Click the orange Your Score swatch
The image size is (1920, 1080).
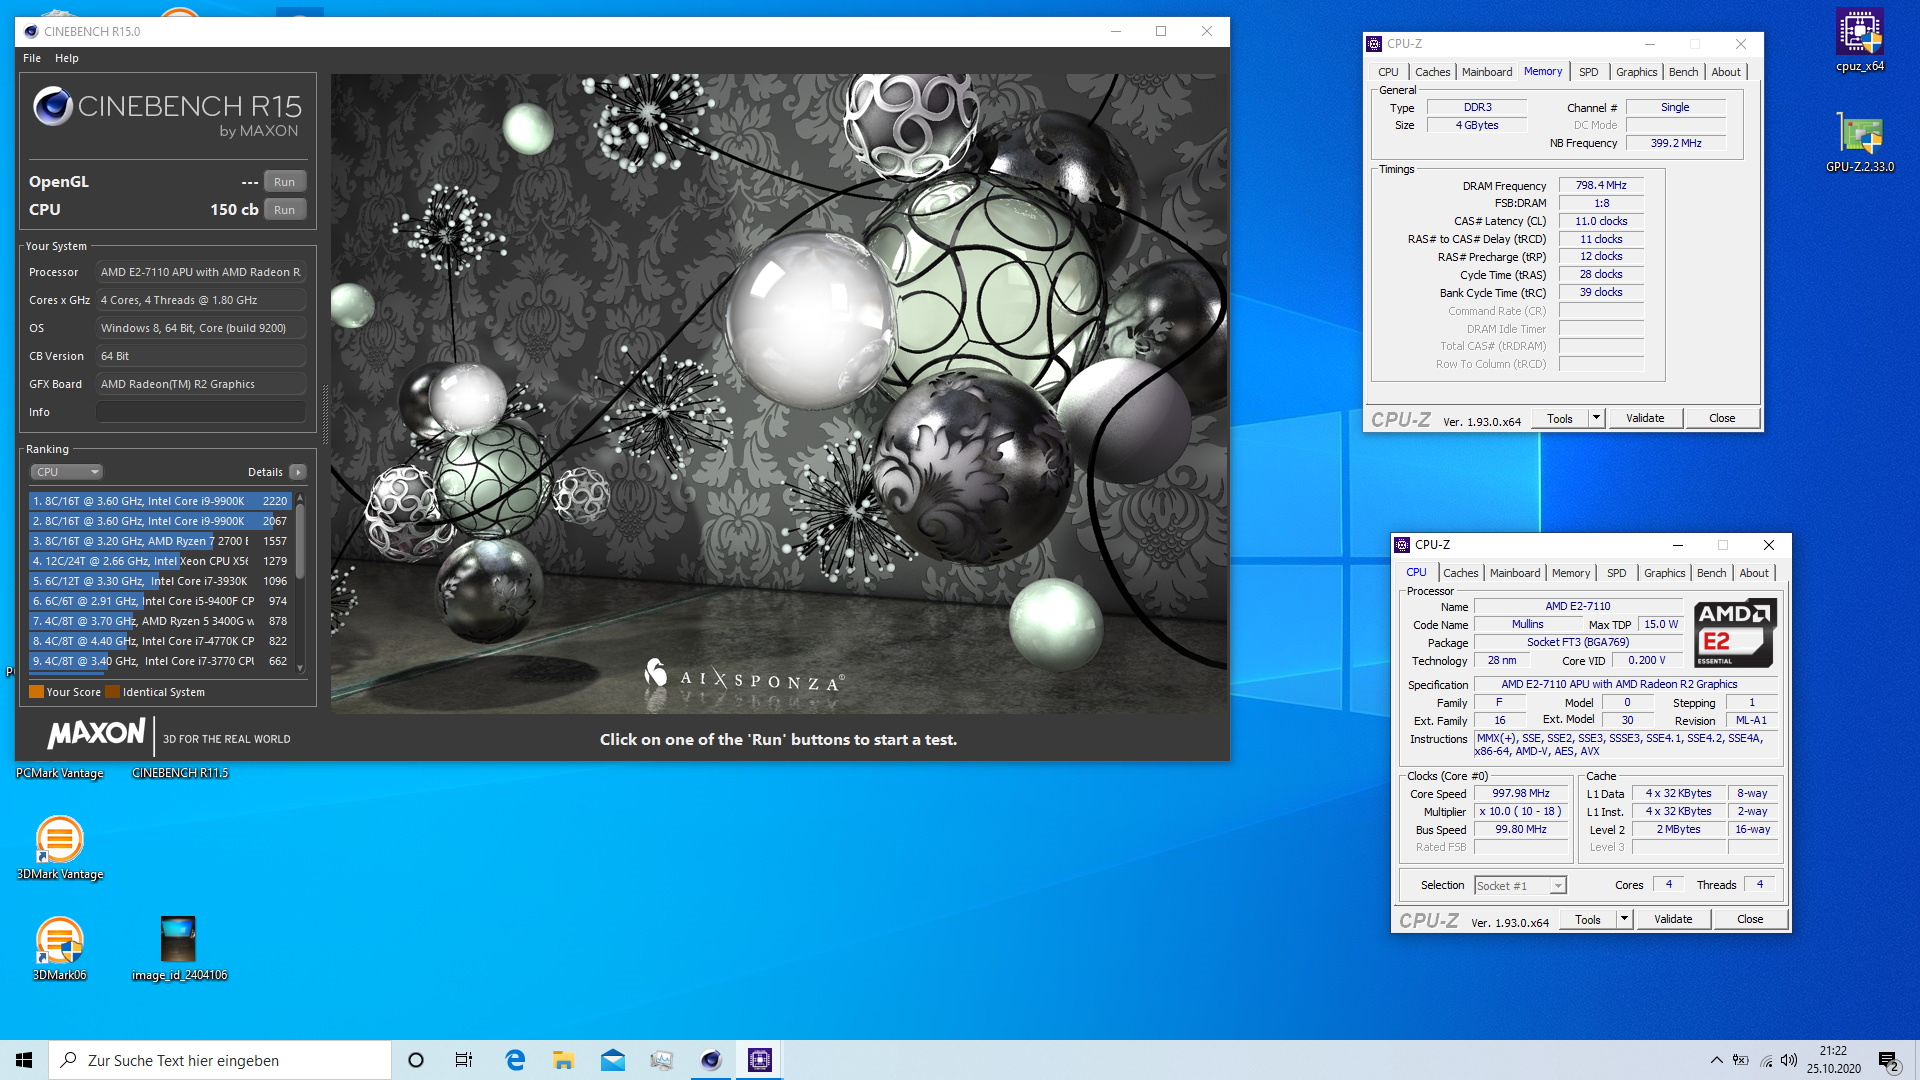coord(36,692)
